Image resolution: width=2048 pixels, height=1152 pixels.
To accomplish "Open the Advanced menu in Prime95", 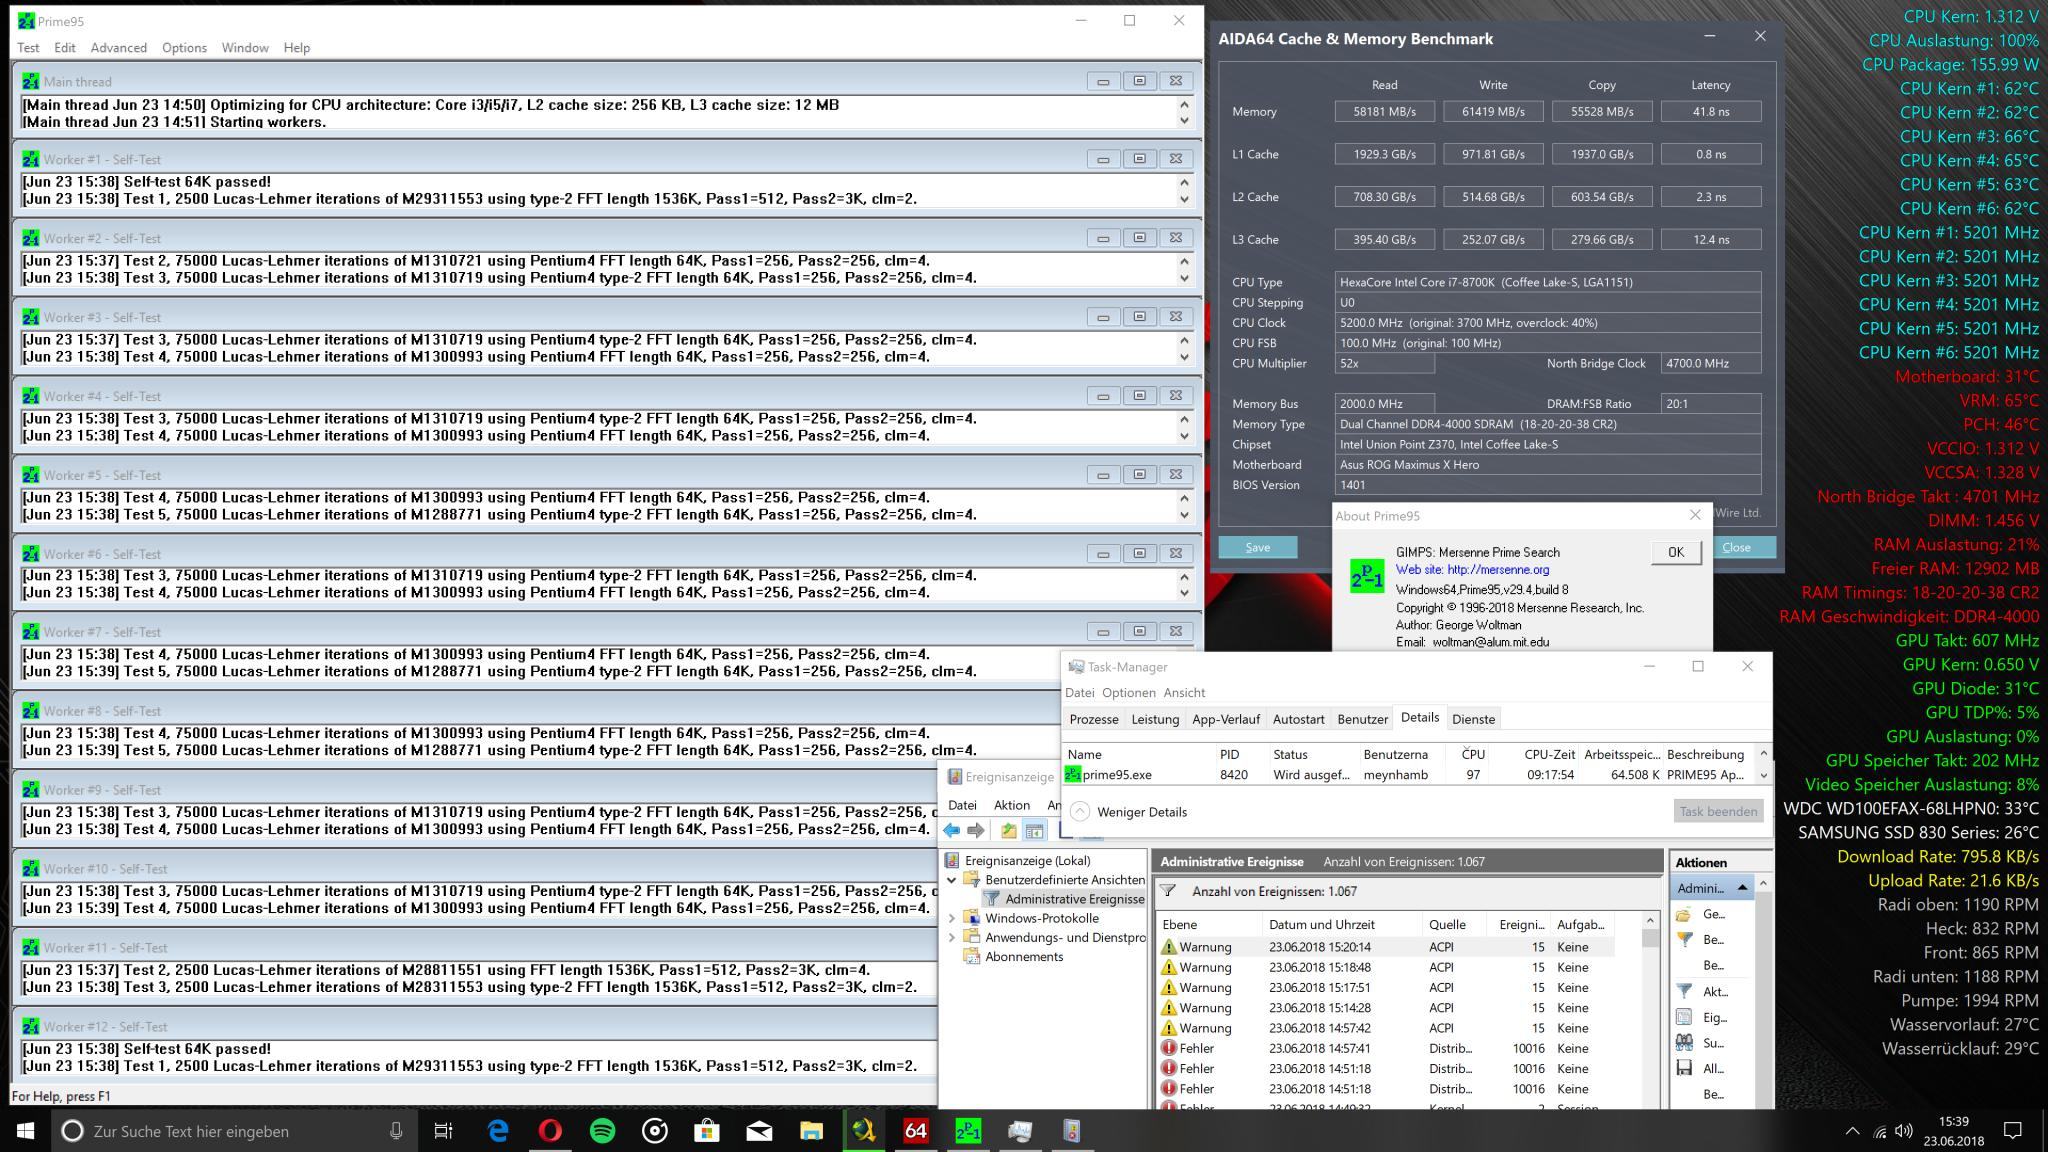I will (118, 47).
